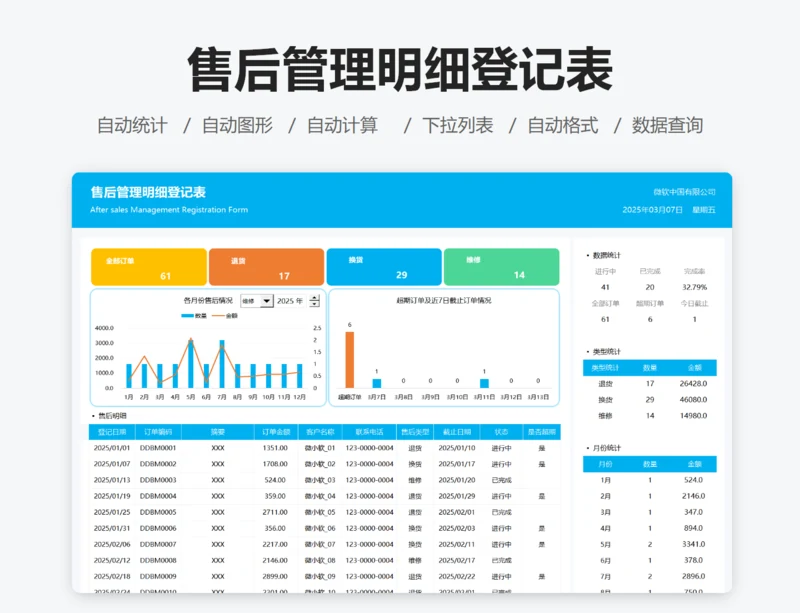Click order code cell DDBM0002

(158, 464)
